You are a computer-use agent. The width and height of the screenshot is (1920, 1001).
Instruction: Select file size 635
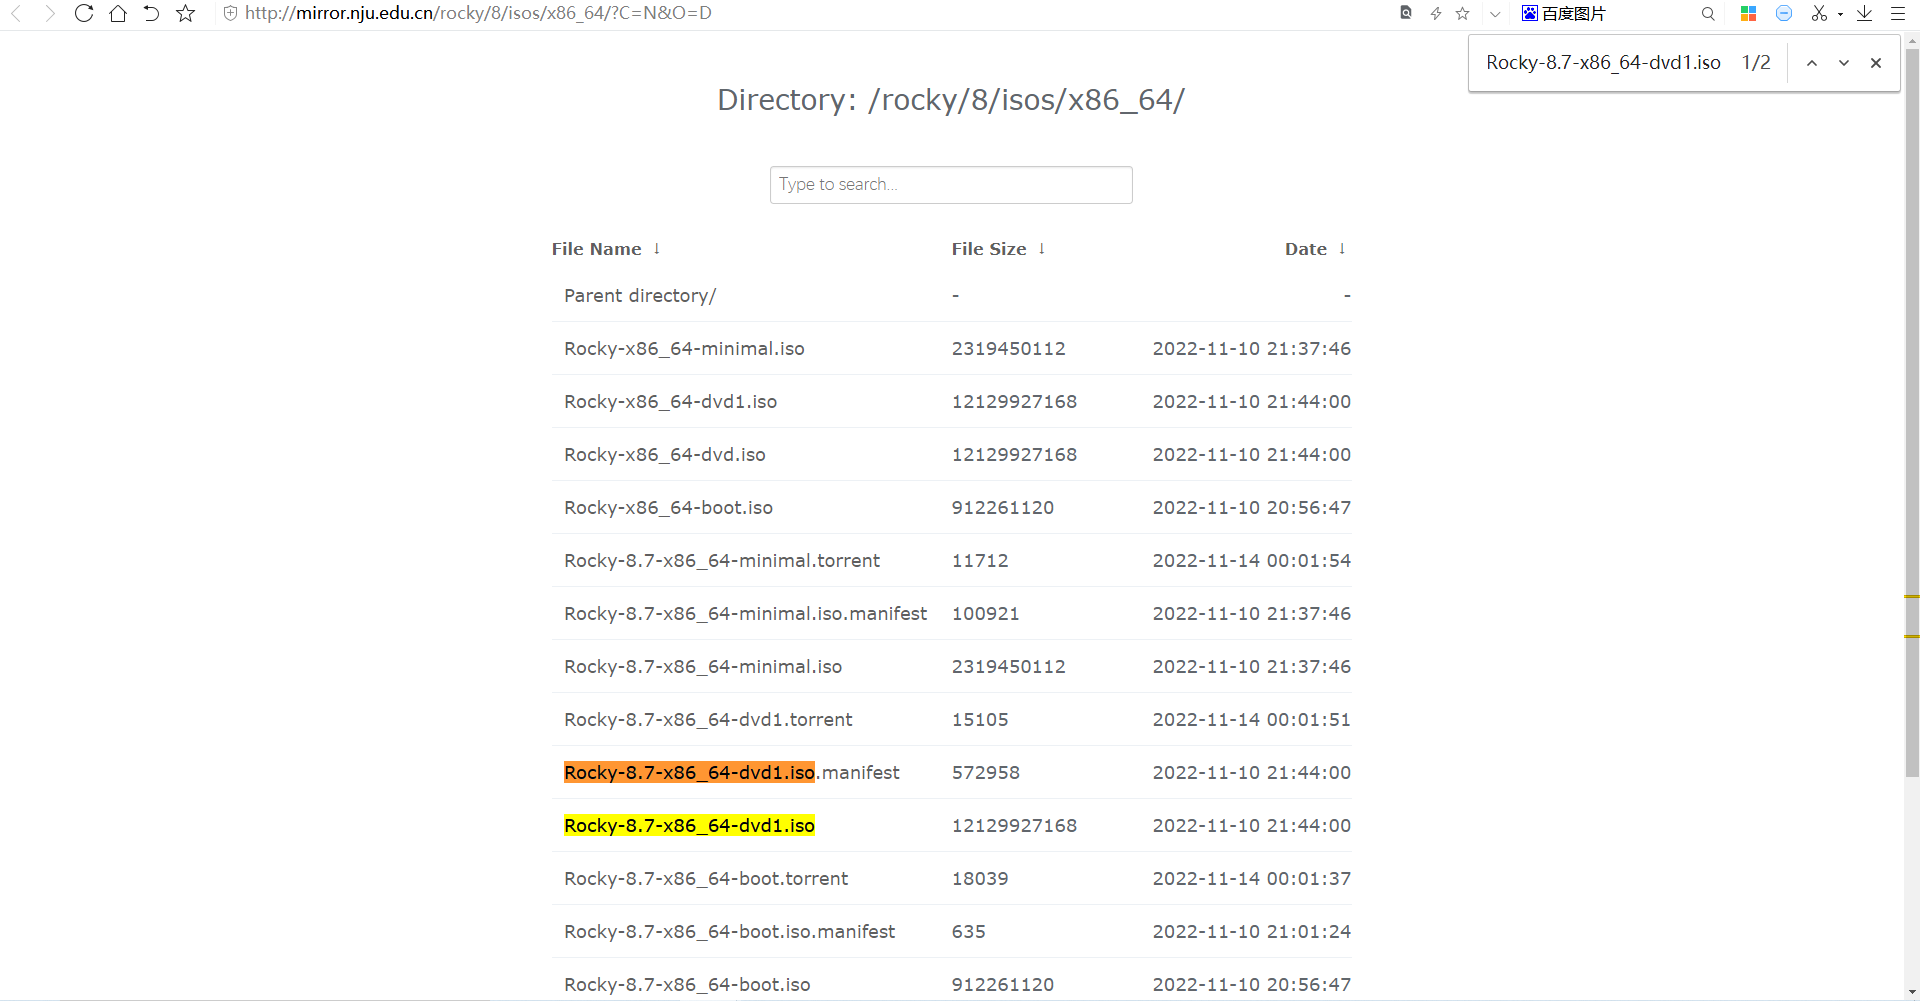click(968, 932)
